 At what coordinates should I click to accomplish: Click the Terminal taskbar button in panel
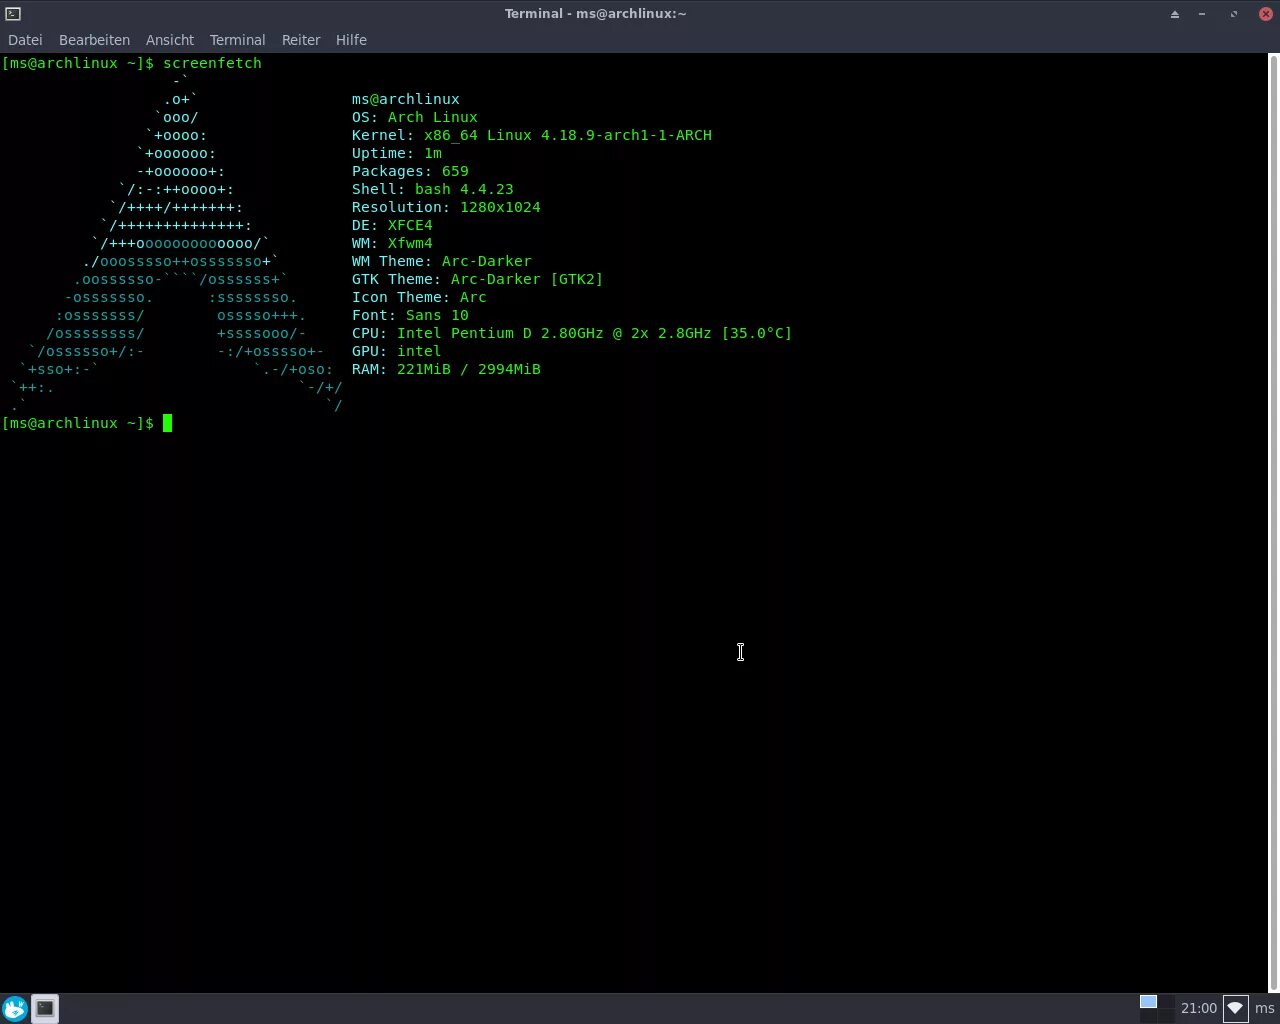[45, 1008]
